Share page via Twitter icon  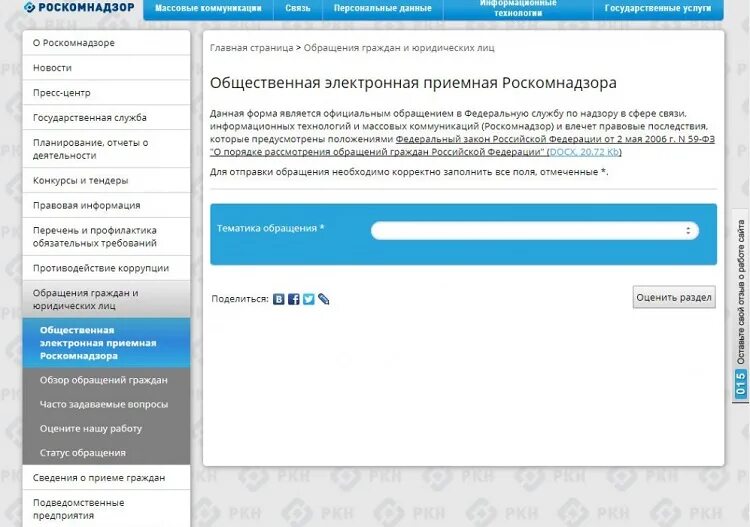pyautogui.click(x=309, y=299)
